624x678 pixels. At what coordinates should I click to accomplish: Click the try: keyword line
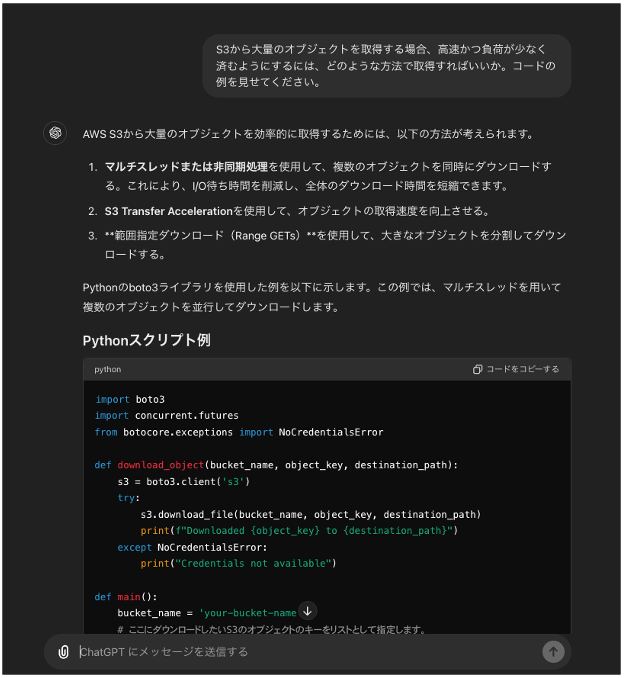pyautogui.click(x=128, y=498)
